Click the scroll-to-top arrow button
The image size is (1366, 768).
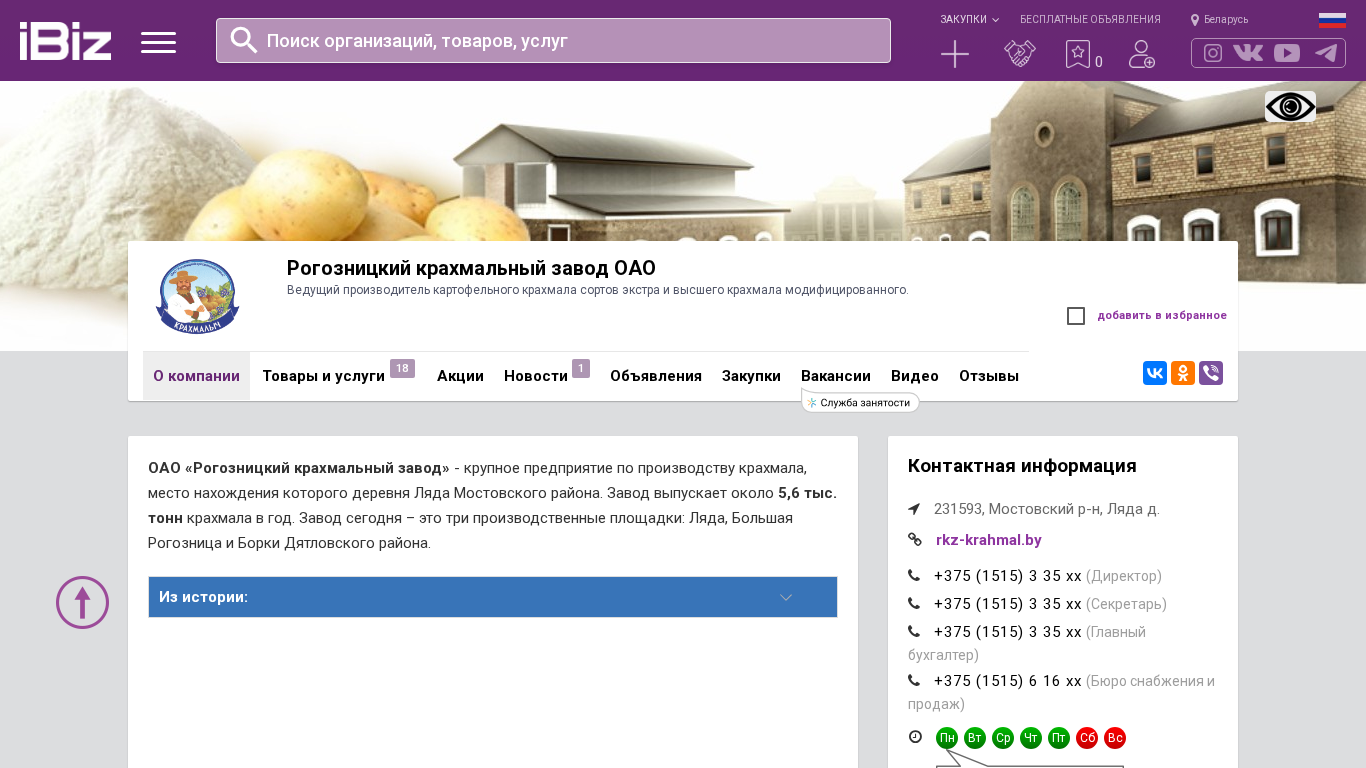[82, 602]
